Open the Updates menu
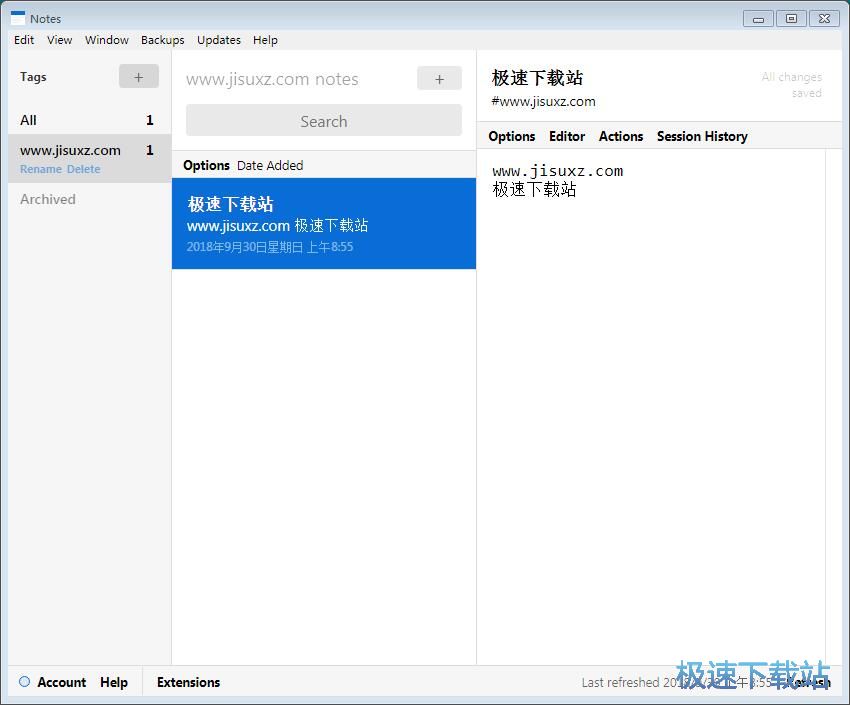Screen dimensions: 850x705 [x=219, y=40]
